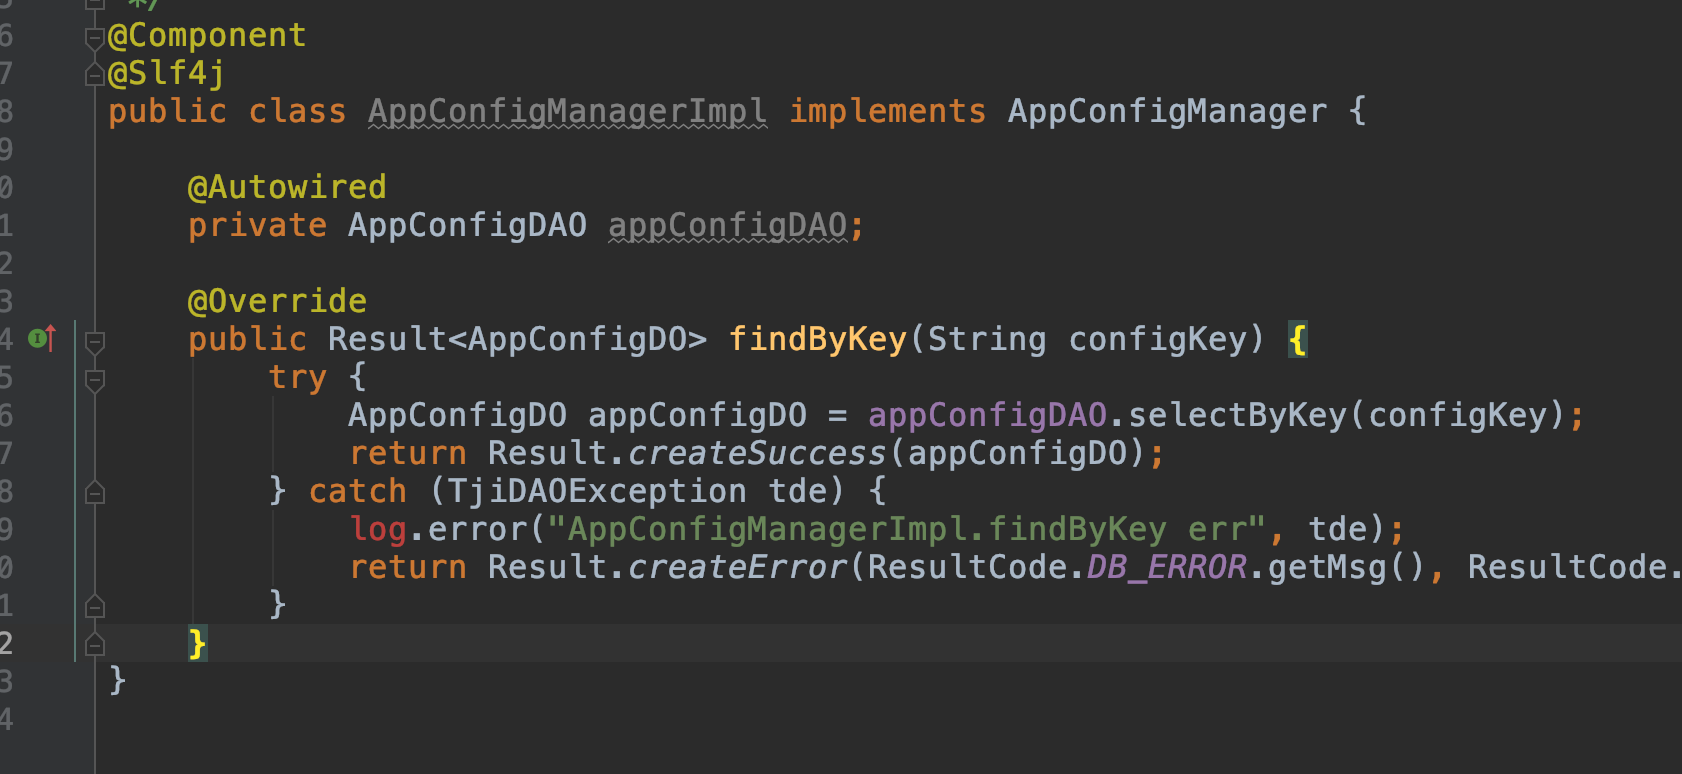The image size is (1682, 774).
Task: Click fold end marker on highlighted closing brace line
Action: click(x=95, y=644)
